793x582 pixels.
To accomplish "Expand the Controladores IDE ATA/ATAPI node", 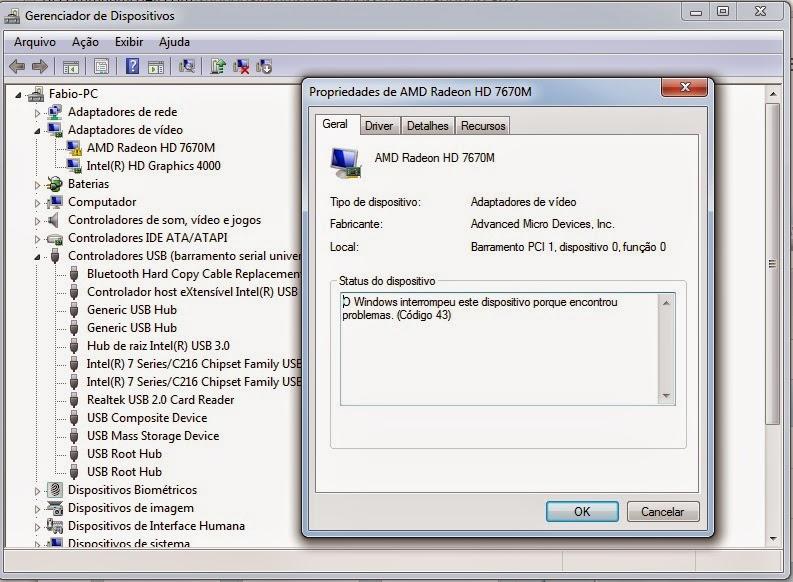I will coord(37,239).
